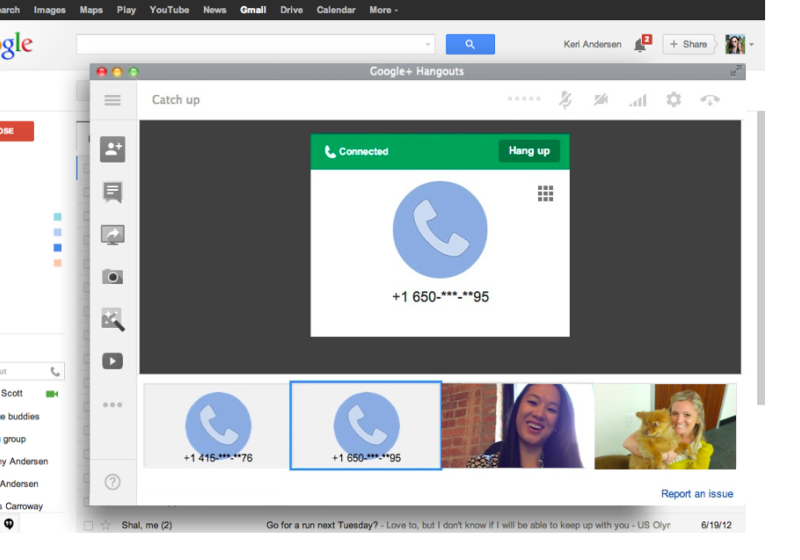This screenshot has height=560, width=800.
Task: Adjust bandwidth with signal bars icon
Action: point(638,100)
